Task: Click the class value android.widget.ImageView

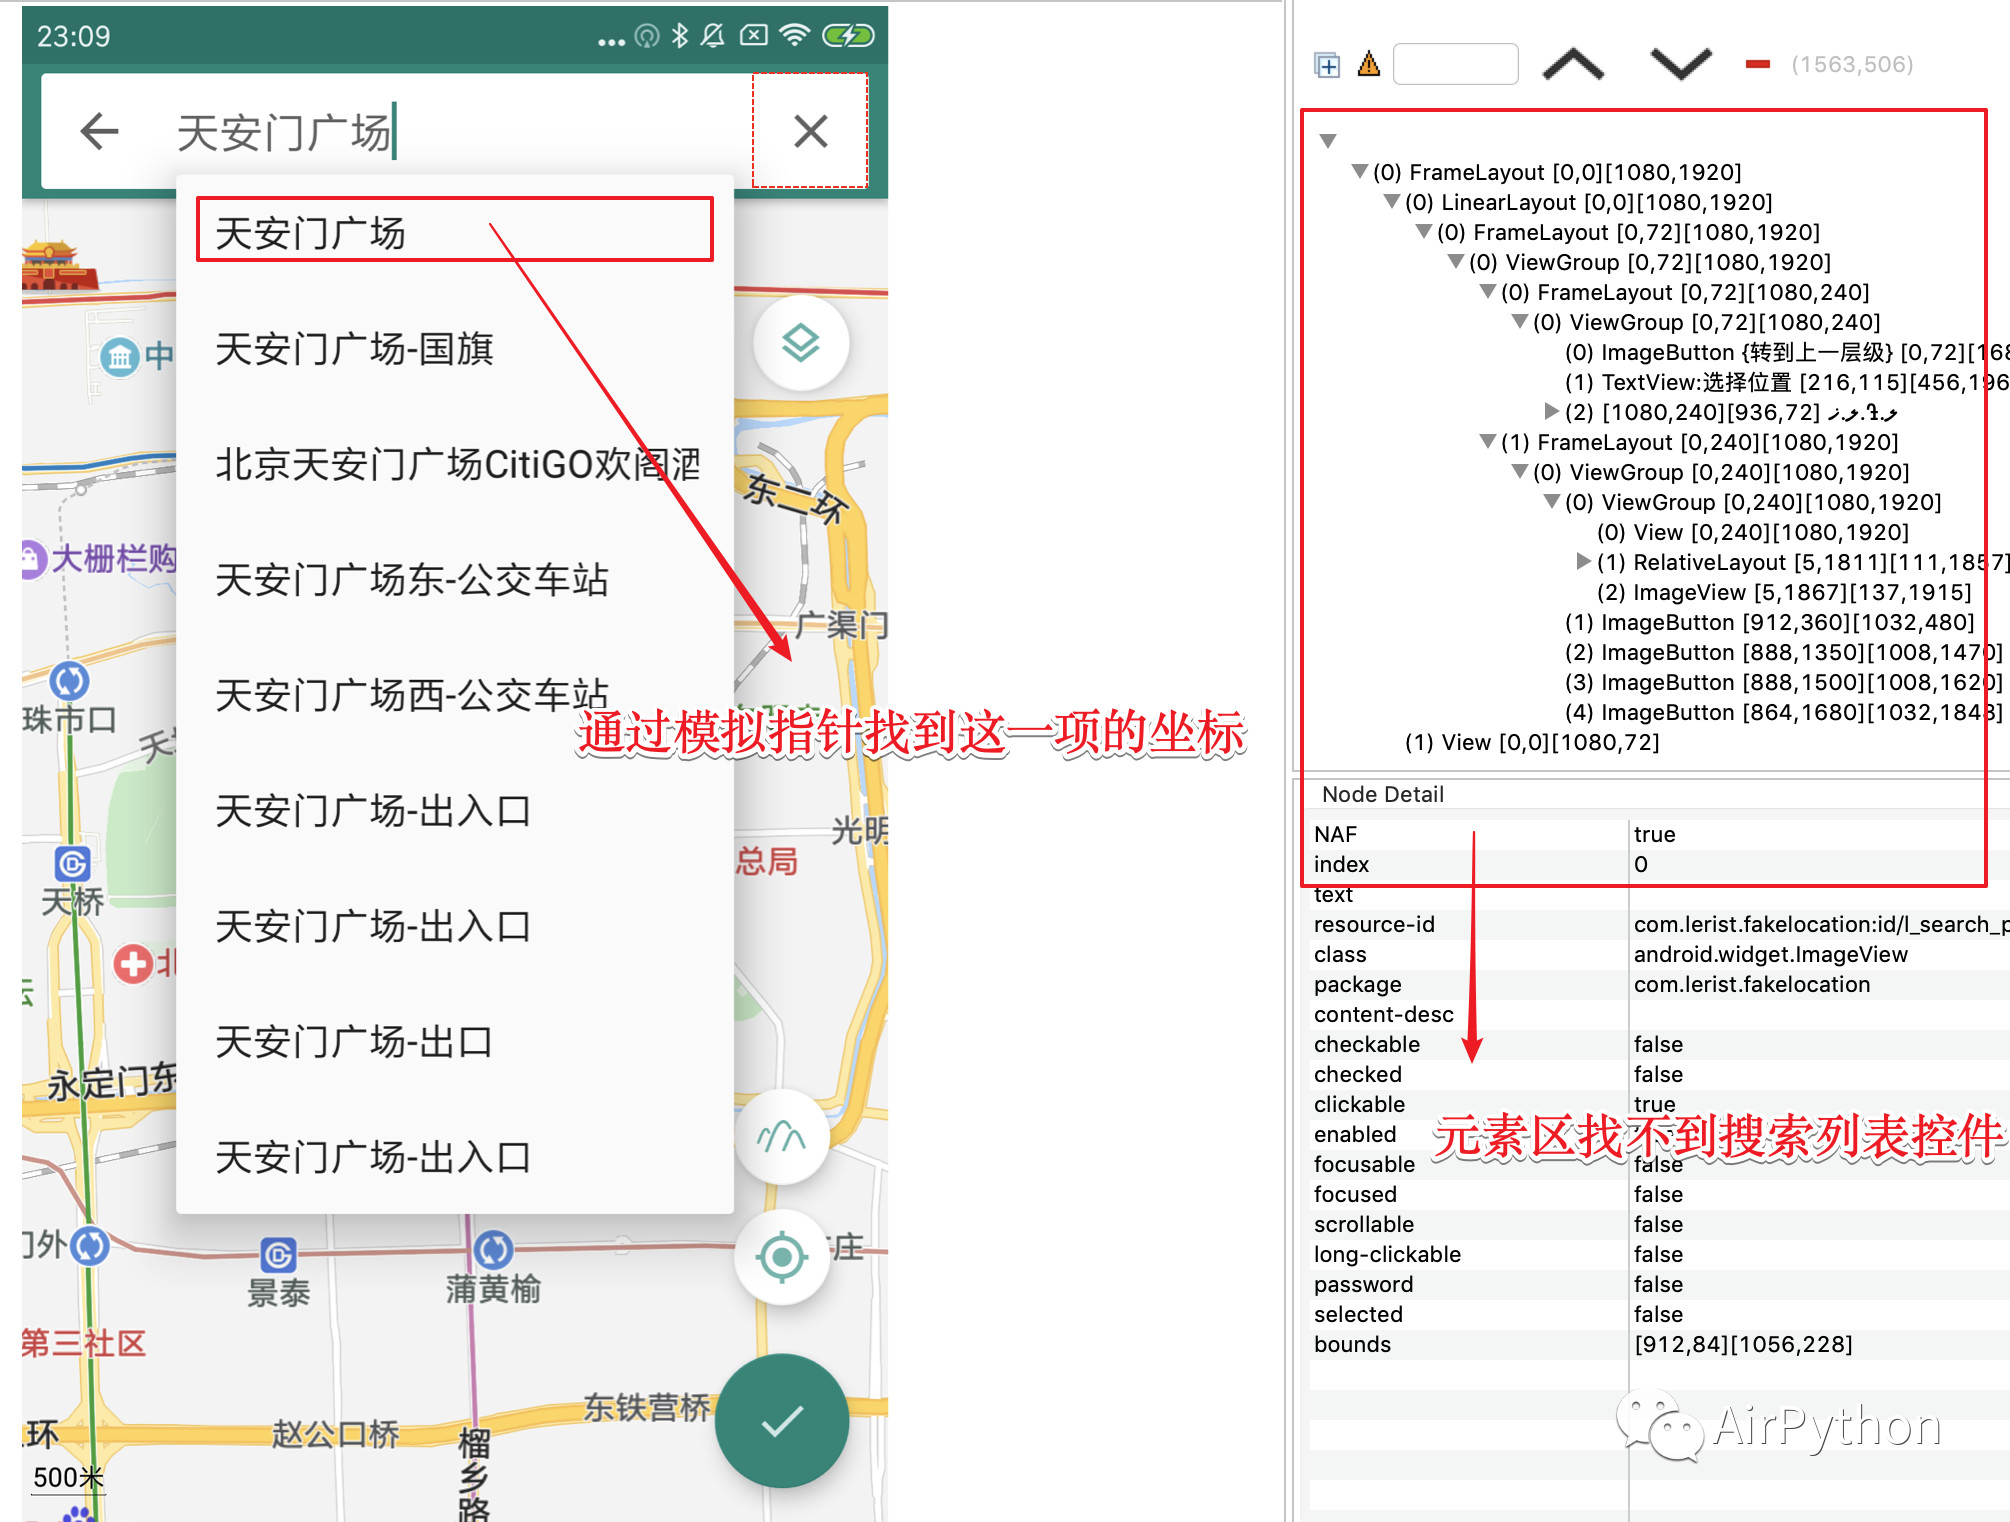Action: (1770, 954)
